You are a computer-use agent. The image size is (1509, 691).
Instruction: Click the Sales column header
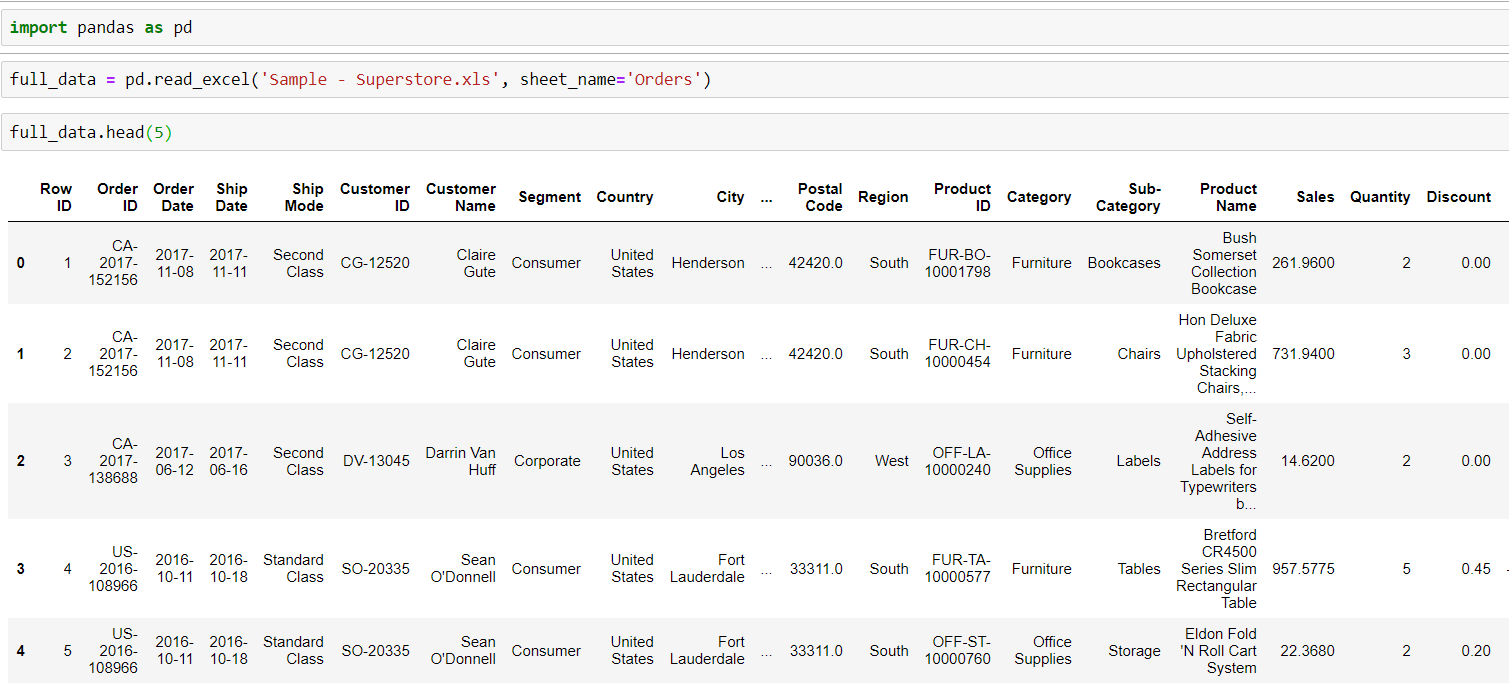tap(1314, 197)
